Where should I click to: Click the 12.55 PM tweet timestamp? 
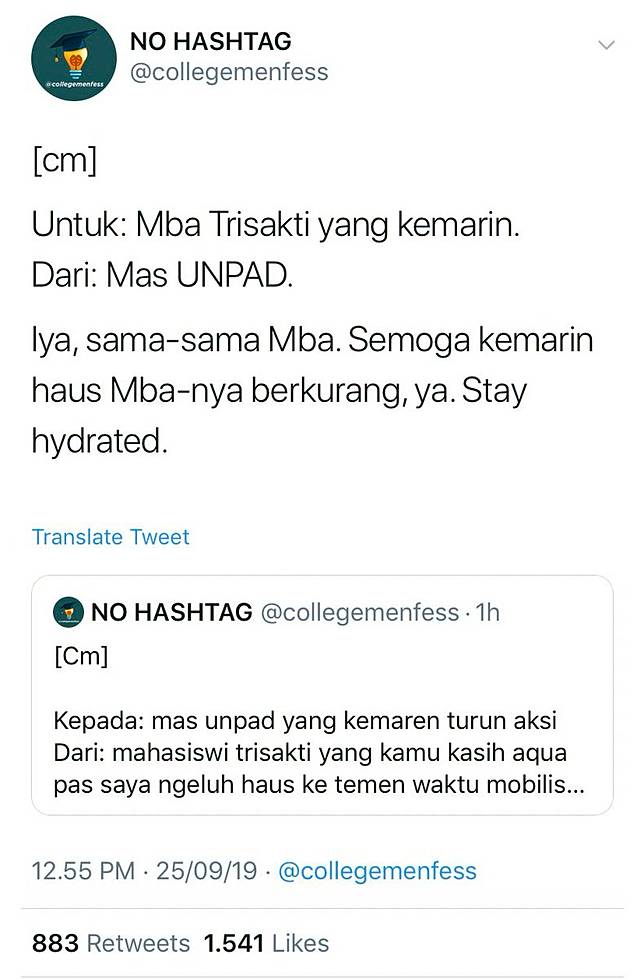[x=83, y=871]
